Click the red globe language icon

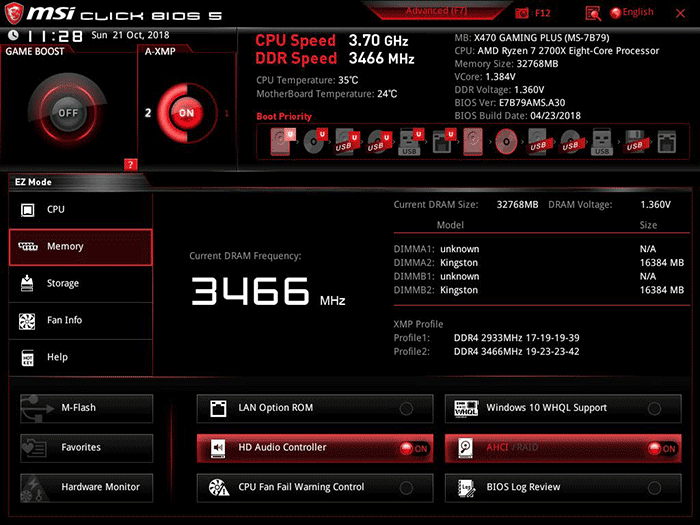[x=615, y=13]
